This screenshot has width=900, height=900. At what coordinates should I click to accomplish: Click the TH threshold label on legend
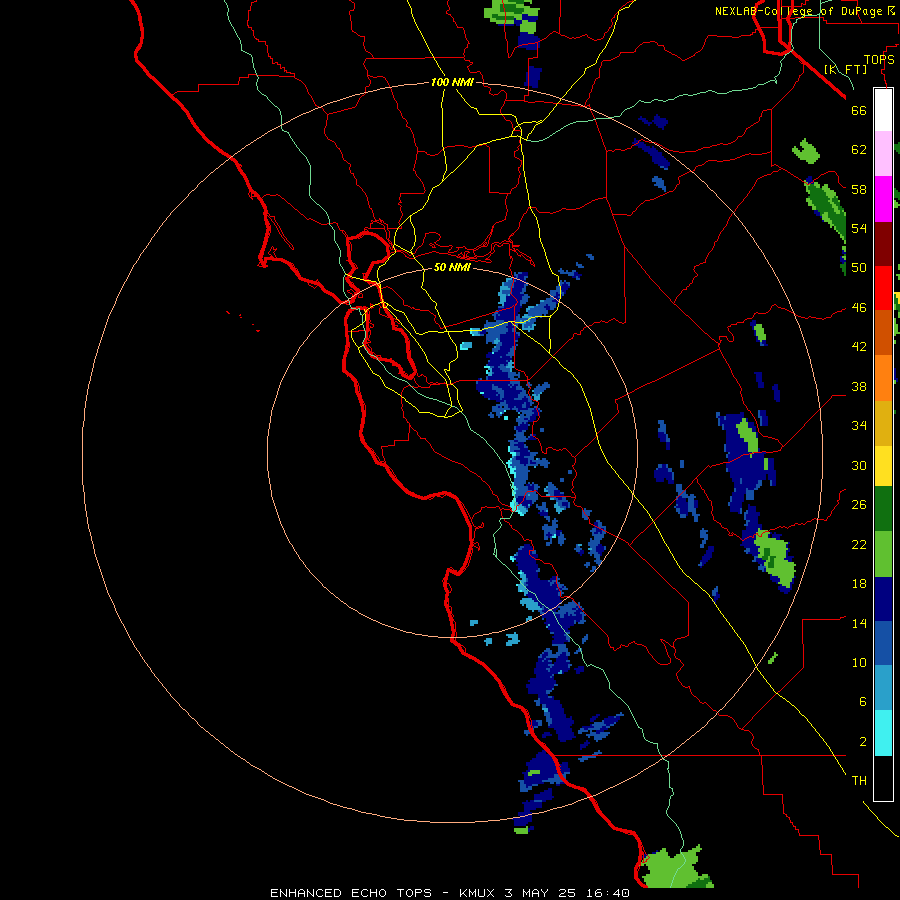point(859,781)
